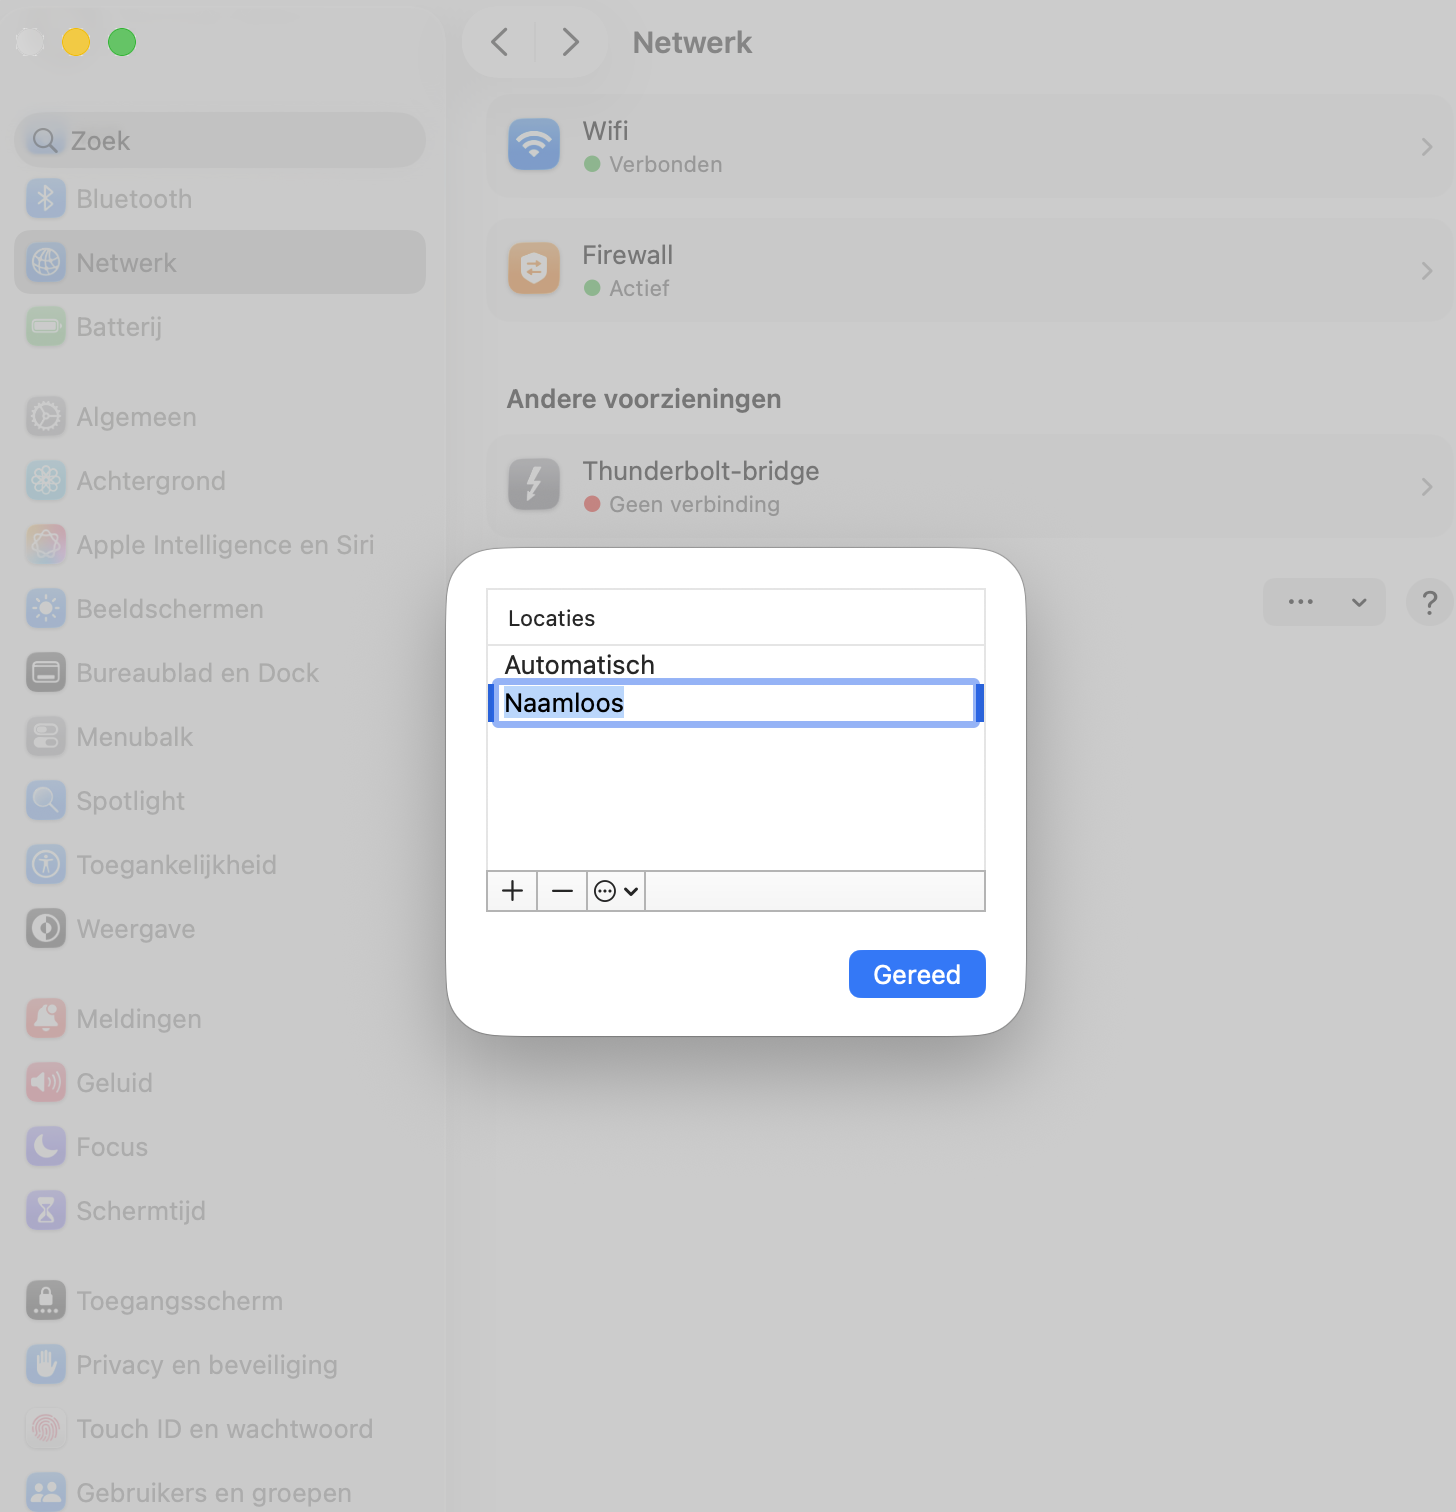This screenshot has height=1512, width=1456.
Task: Expand Wifi row chevron
Action: [1426, 147]
